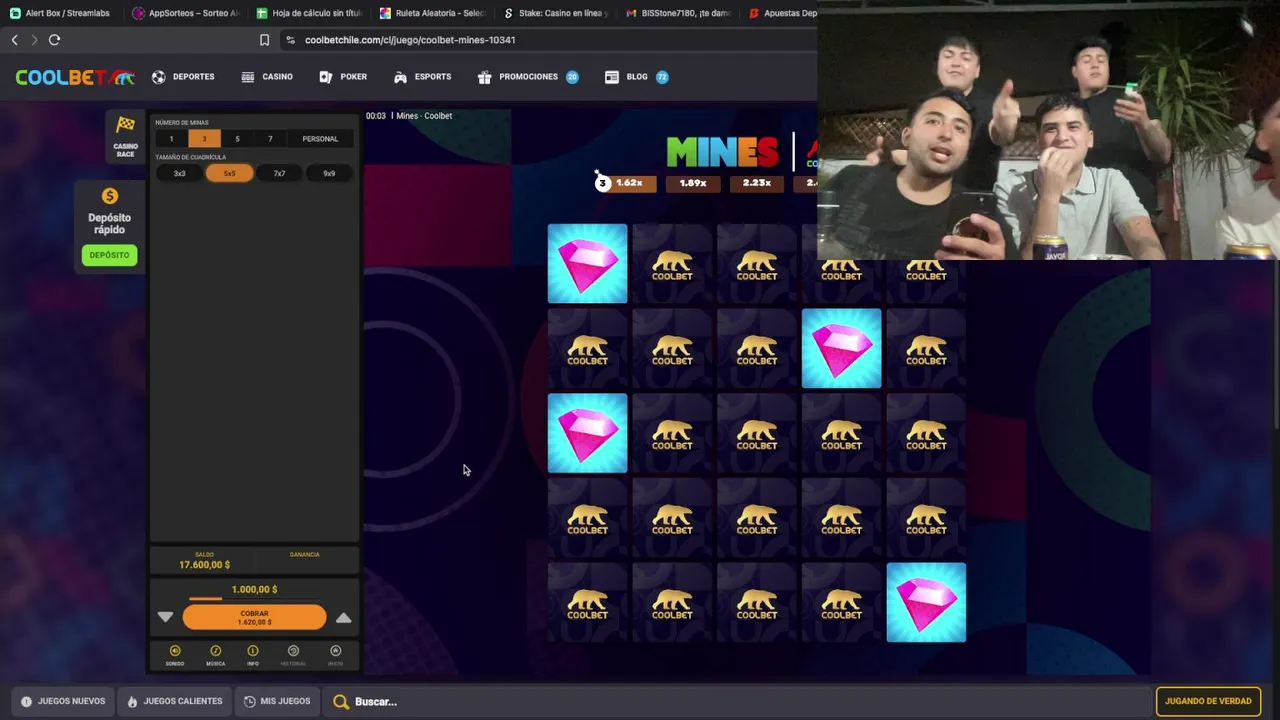Increase bet with the up arrow

pos(343,618)
